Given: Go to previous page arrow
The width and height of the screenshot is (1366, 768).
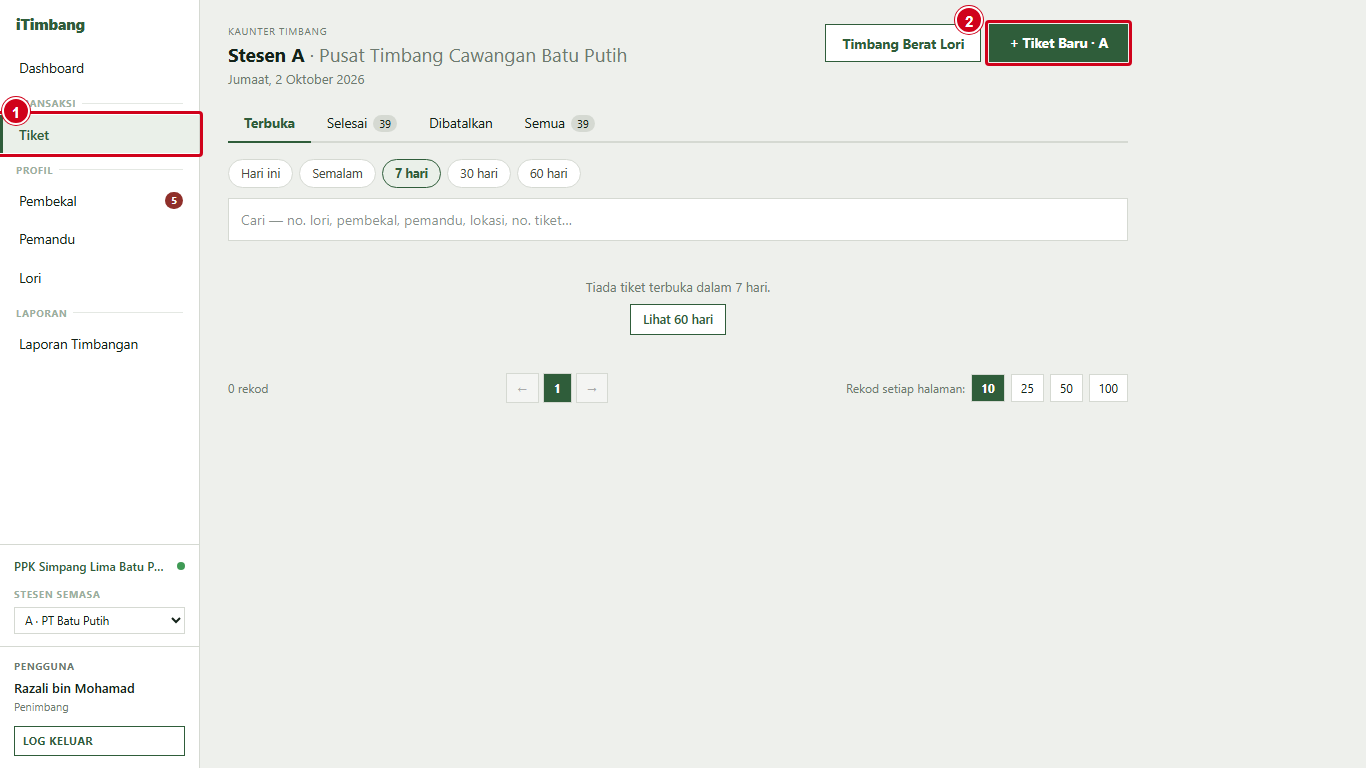Looking at the screenshot, I should (x=522, y=388).
